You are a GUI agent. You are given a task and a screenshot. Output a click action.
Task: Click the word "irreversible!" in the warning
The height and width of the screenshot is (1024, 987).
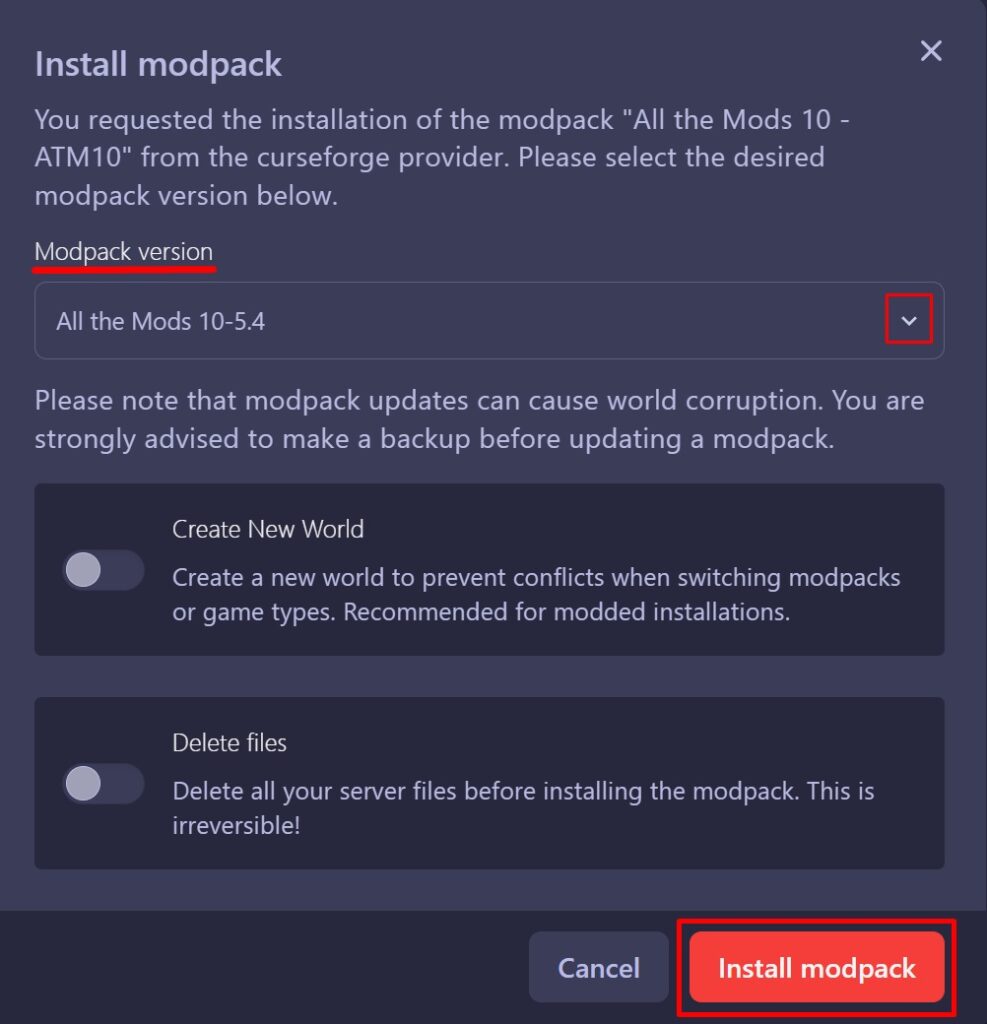pos(236,827)
